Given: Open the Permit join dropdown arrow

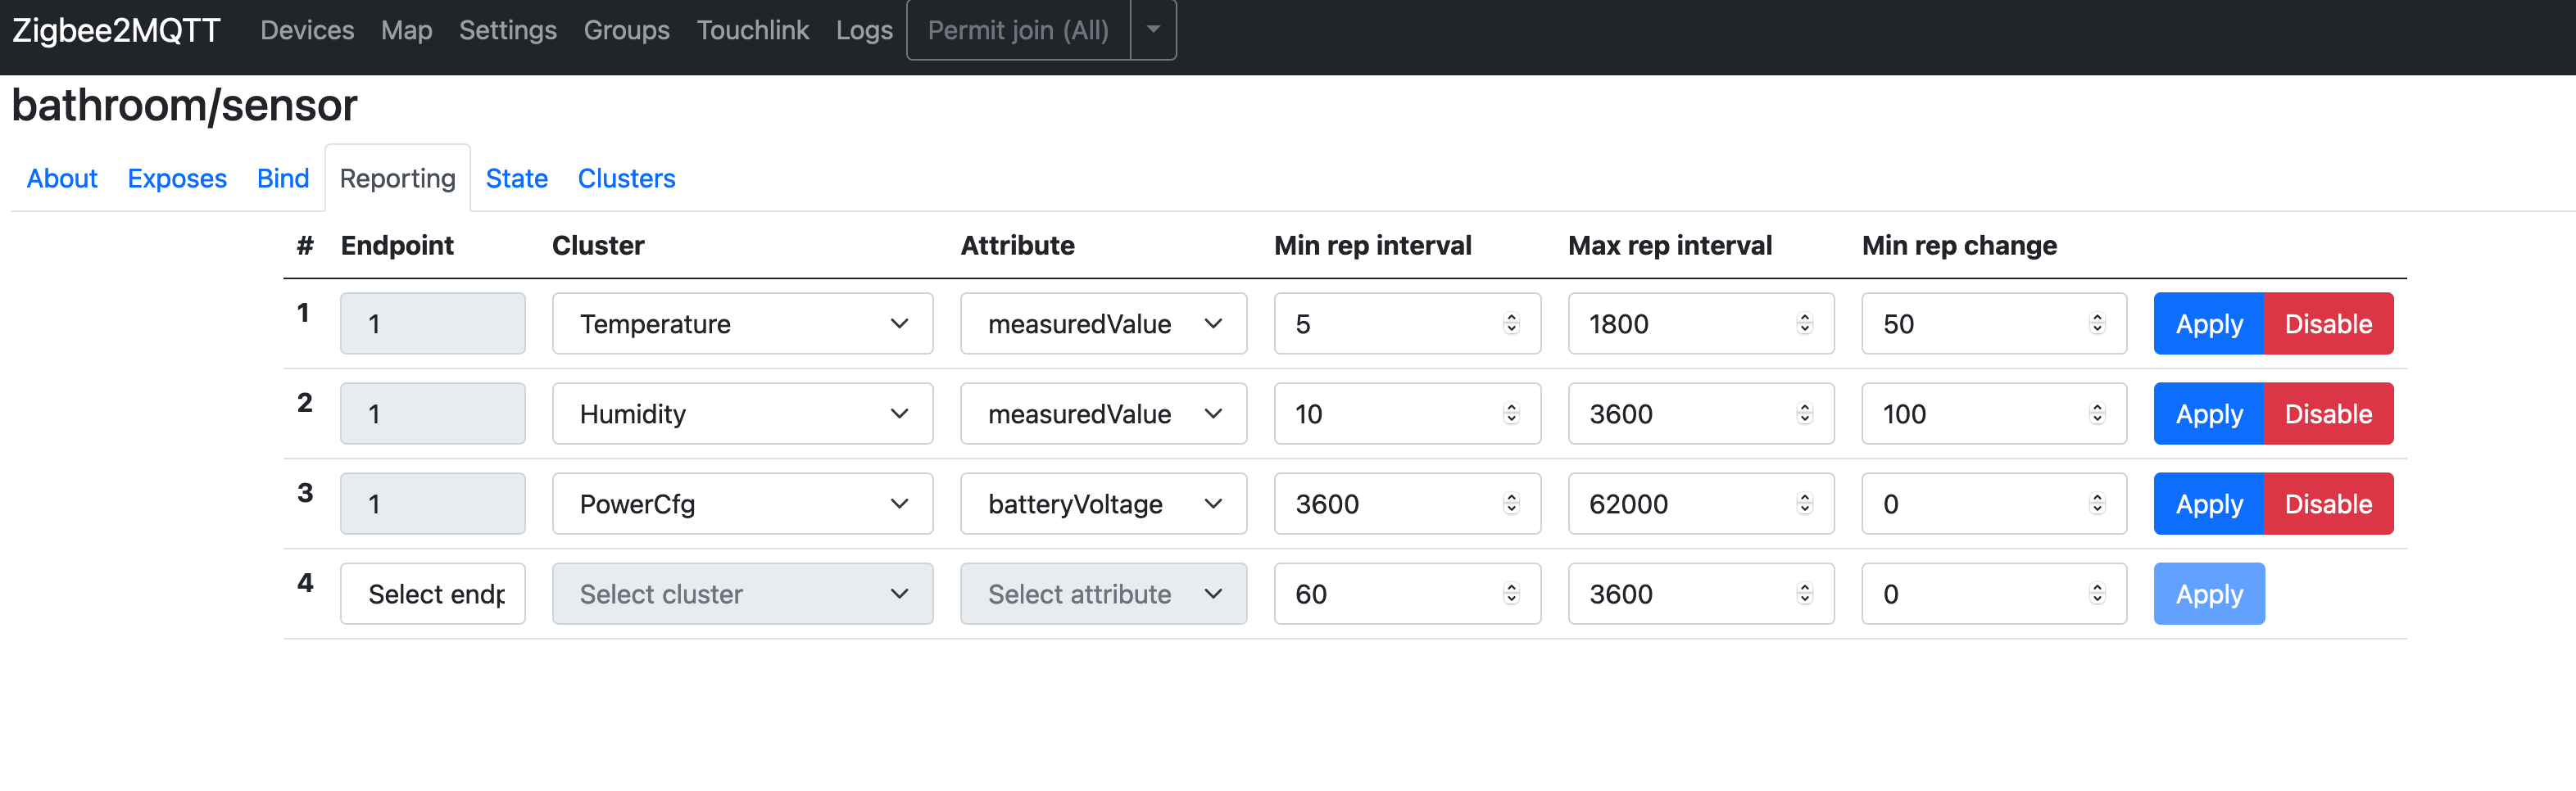Looking at the screenshot, I should [1152, 30].
